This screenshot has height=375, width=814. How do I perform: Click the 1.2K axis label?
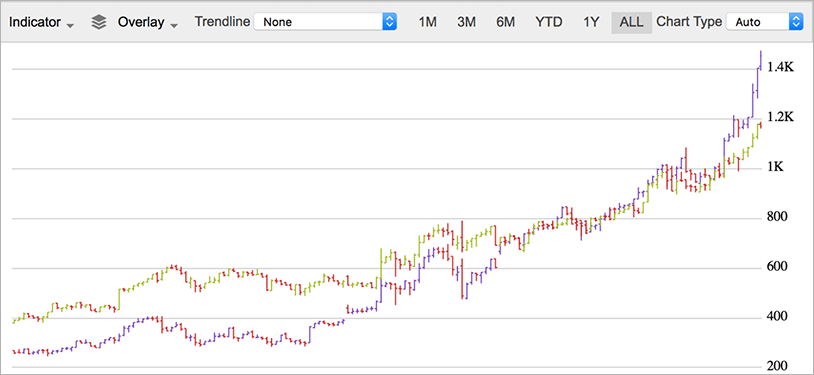(x=781, y=117)
